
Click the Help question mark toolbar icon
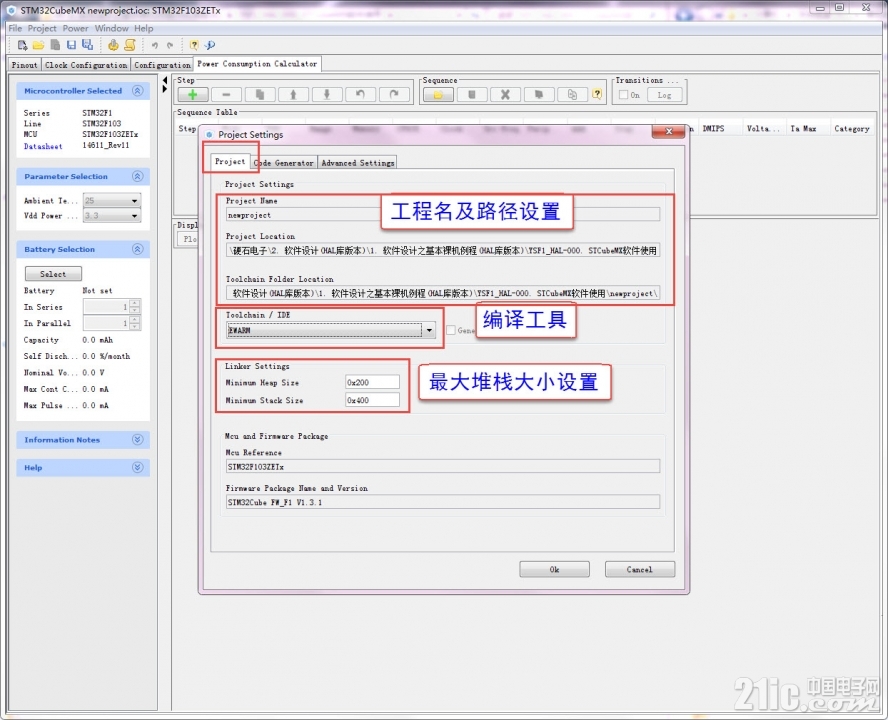pyautogui.click(x=194, y=45)
